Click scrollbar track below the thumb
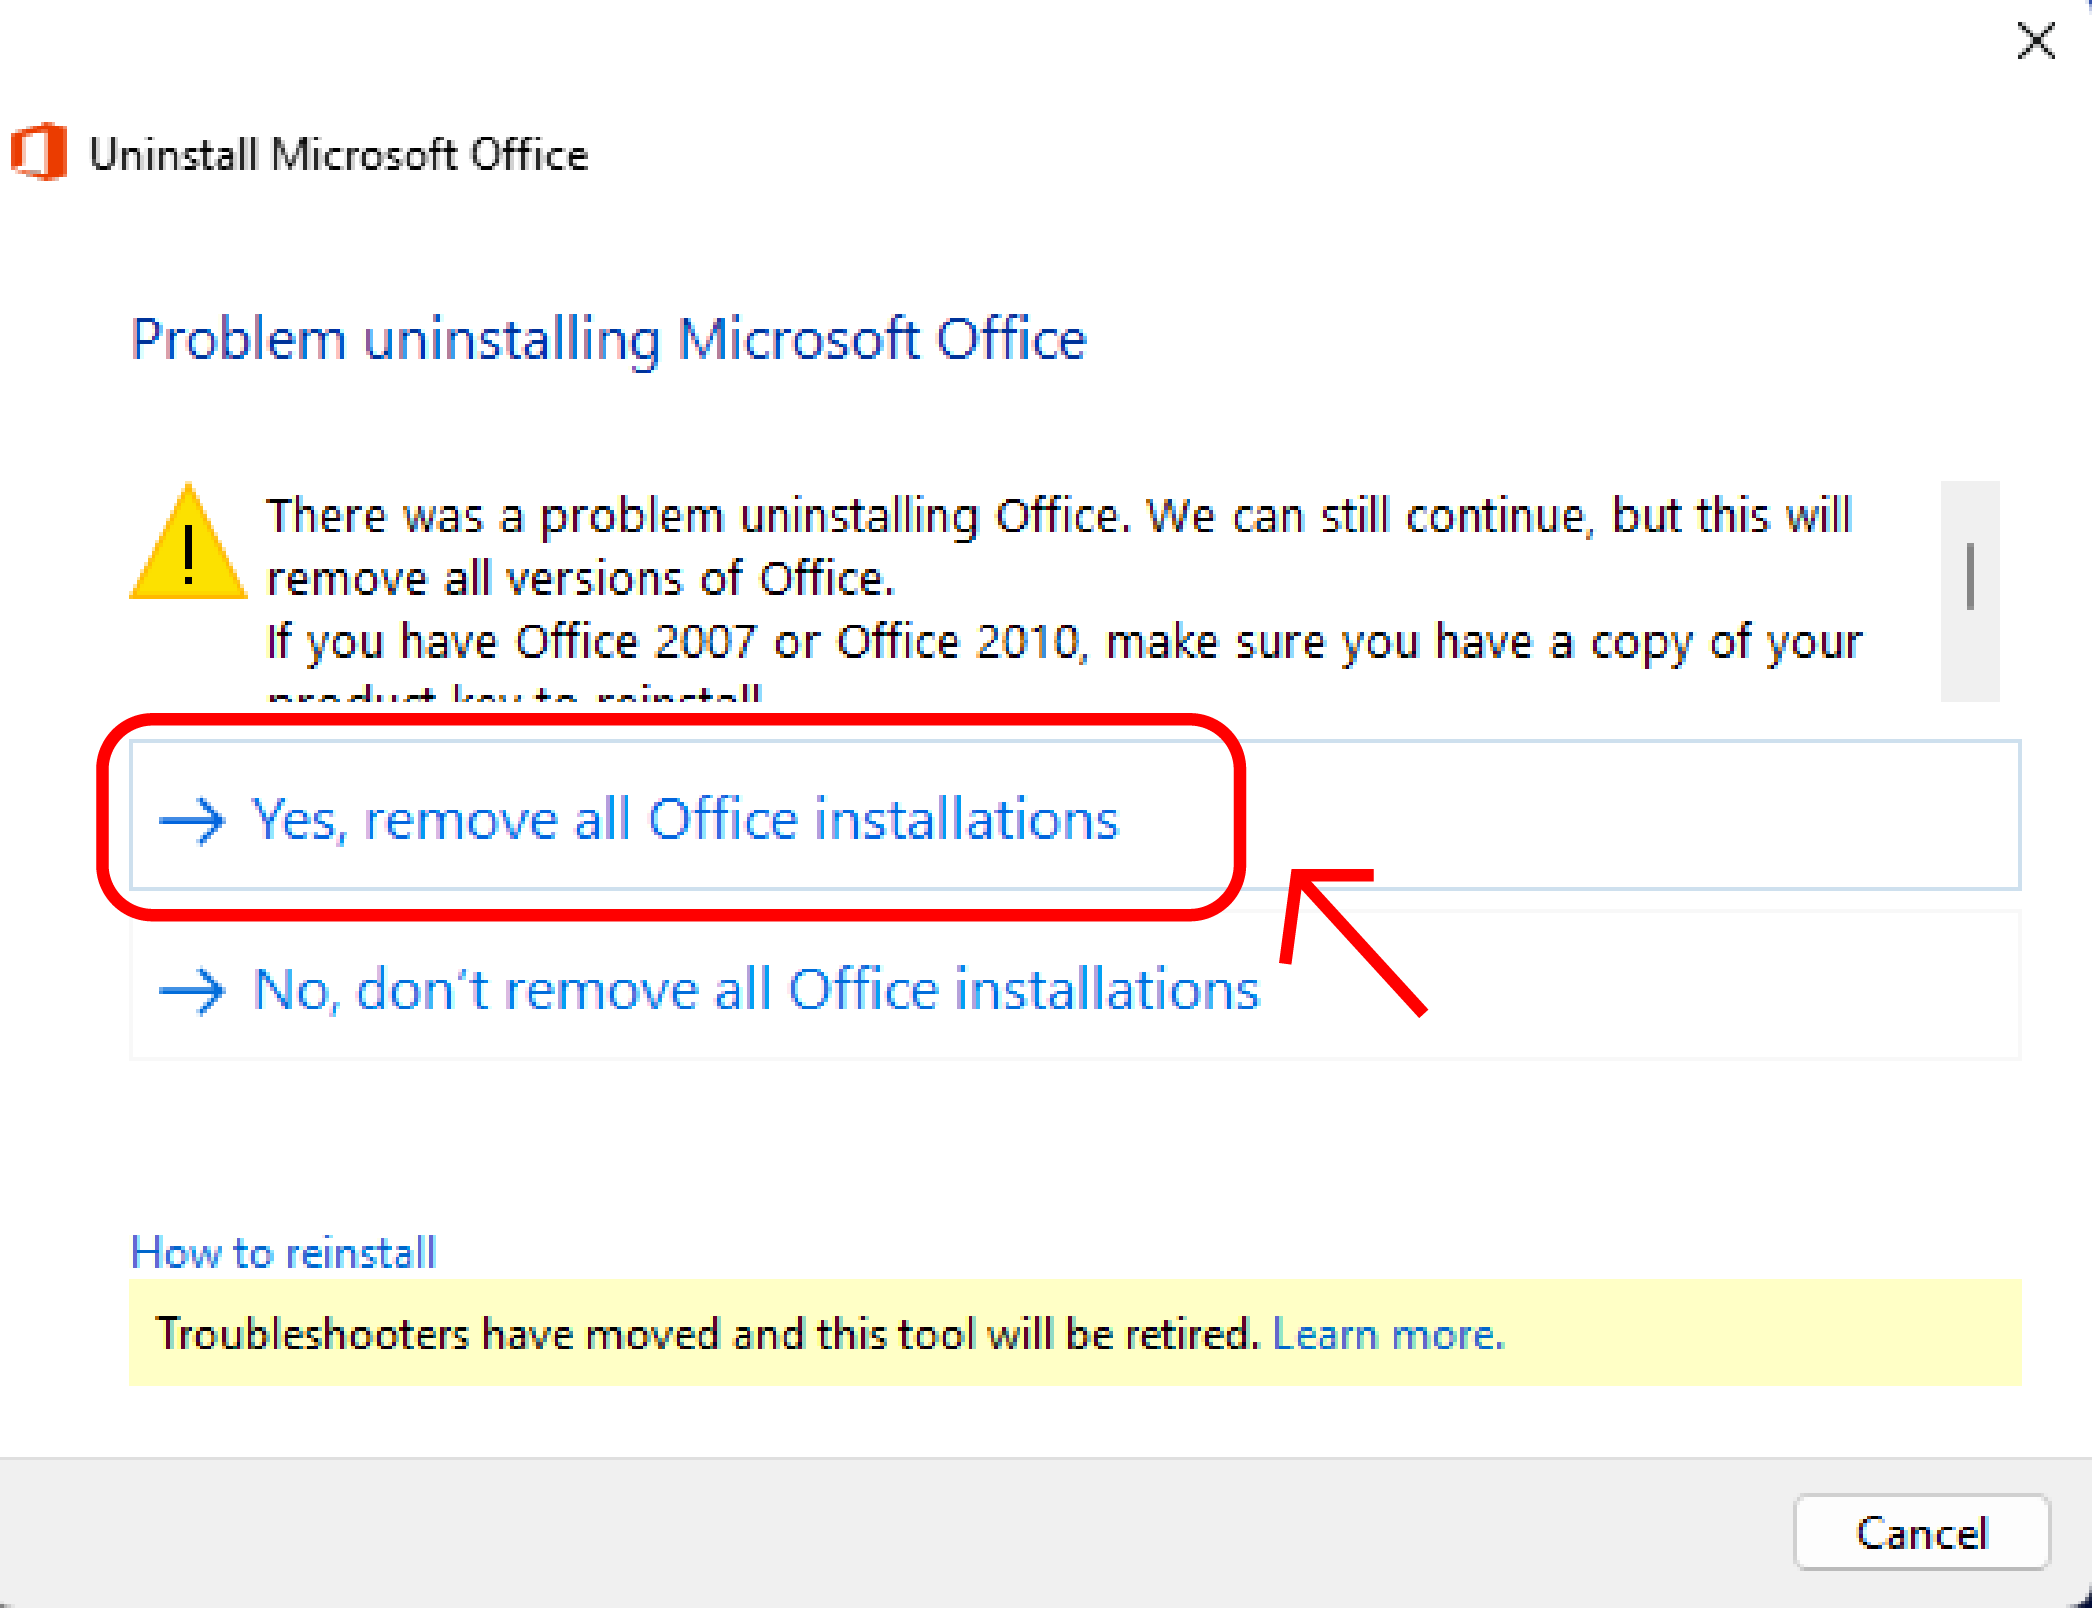Image resolution: width=2093 pixels, height=1608 pixels. coord(1970,658)
